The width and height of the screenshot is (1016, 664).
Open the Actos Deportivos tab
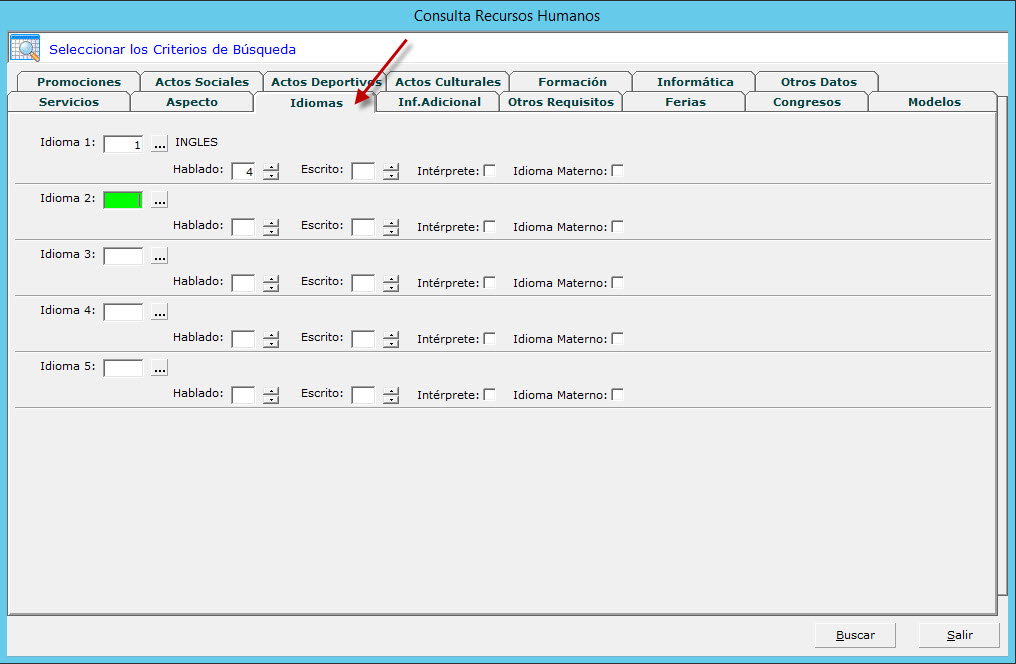(x=325, y=82)
